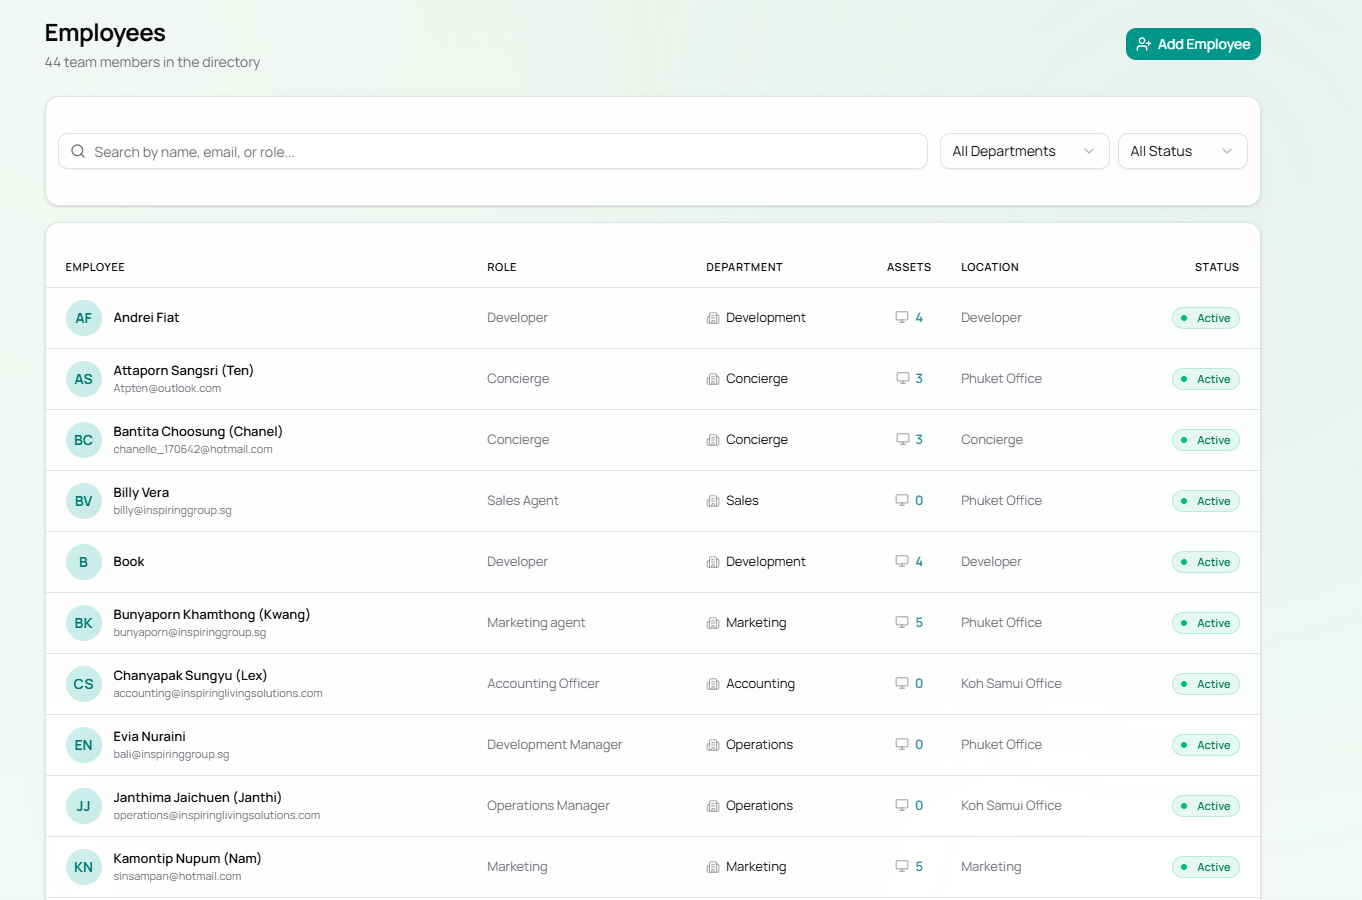Click the JJ avatar for Janthima Jaichuen
The height and width of the screenshot is (900, 1362).
84,806
